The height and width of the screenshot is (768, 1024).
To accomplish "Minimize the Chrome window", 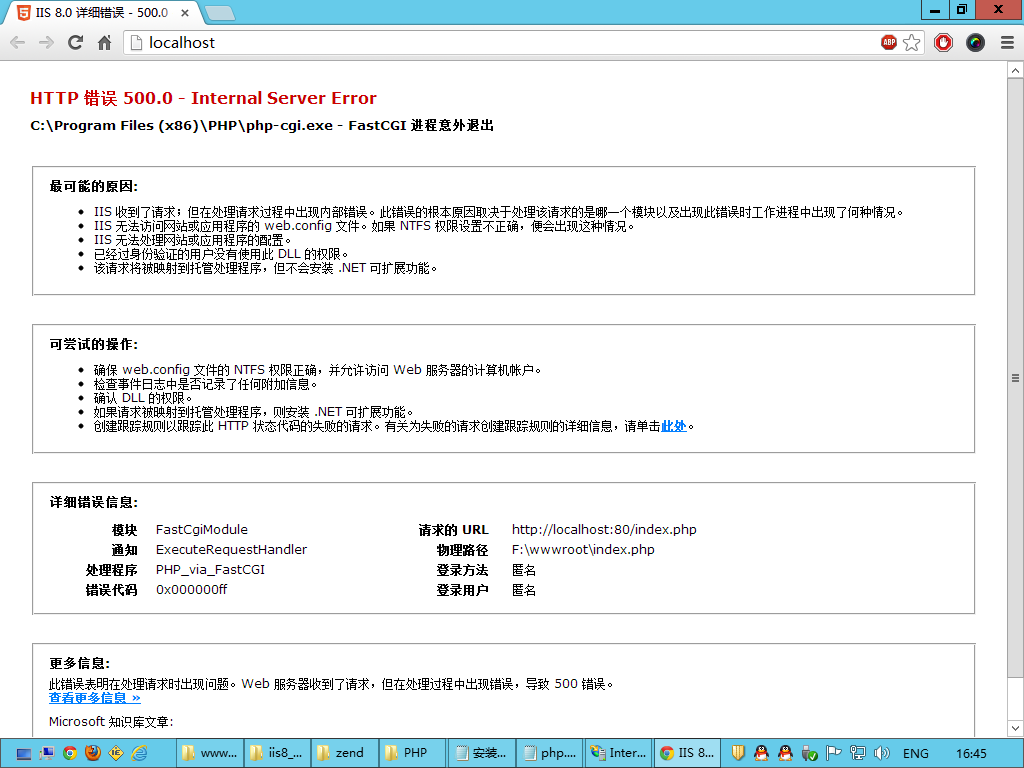I will point(935,10).
